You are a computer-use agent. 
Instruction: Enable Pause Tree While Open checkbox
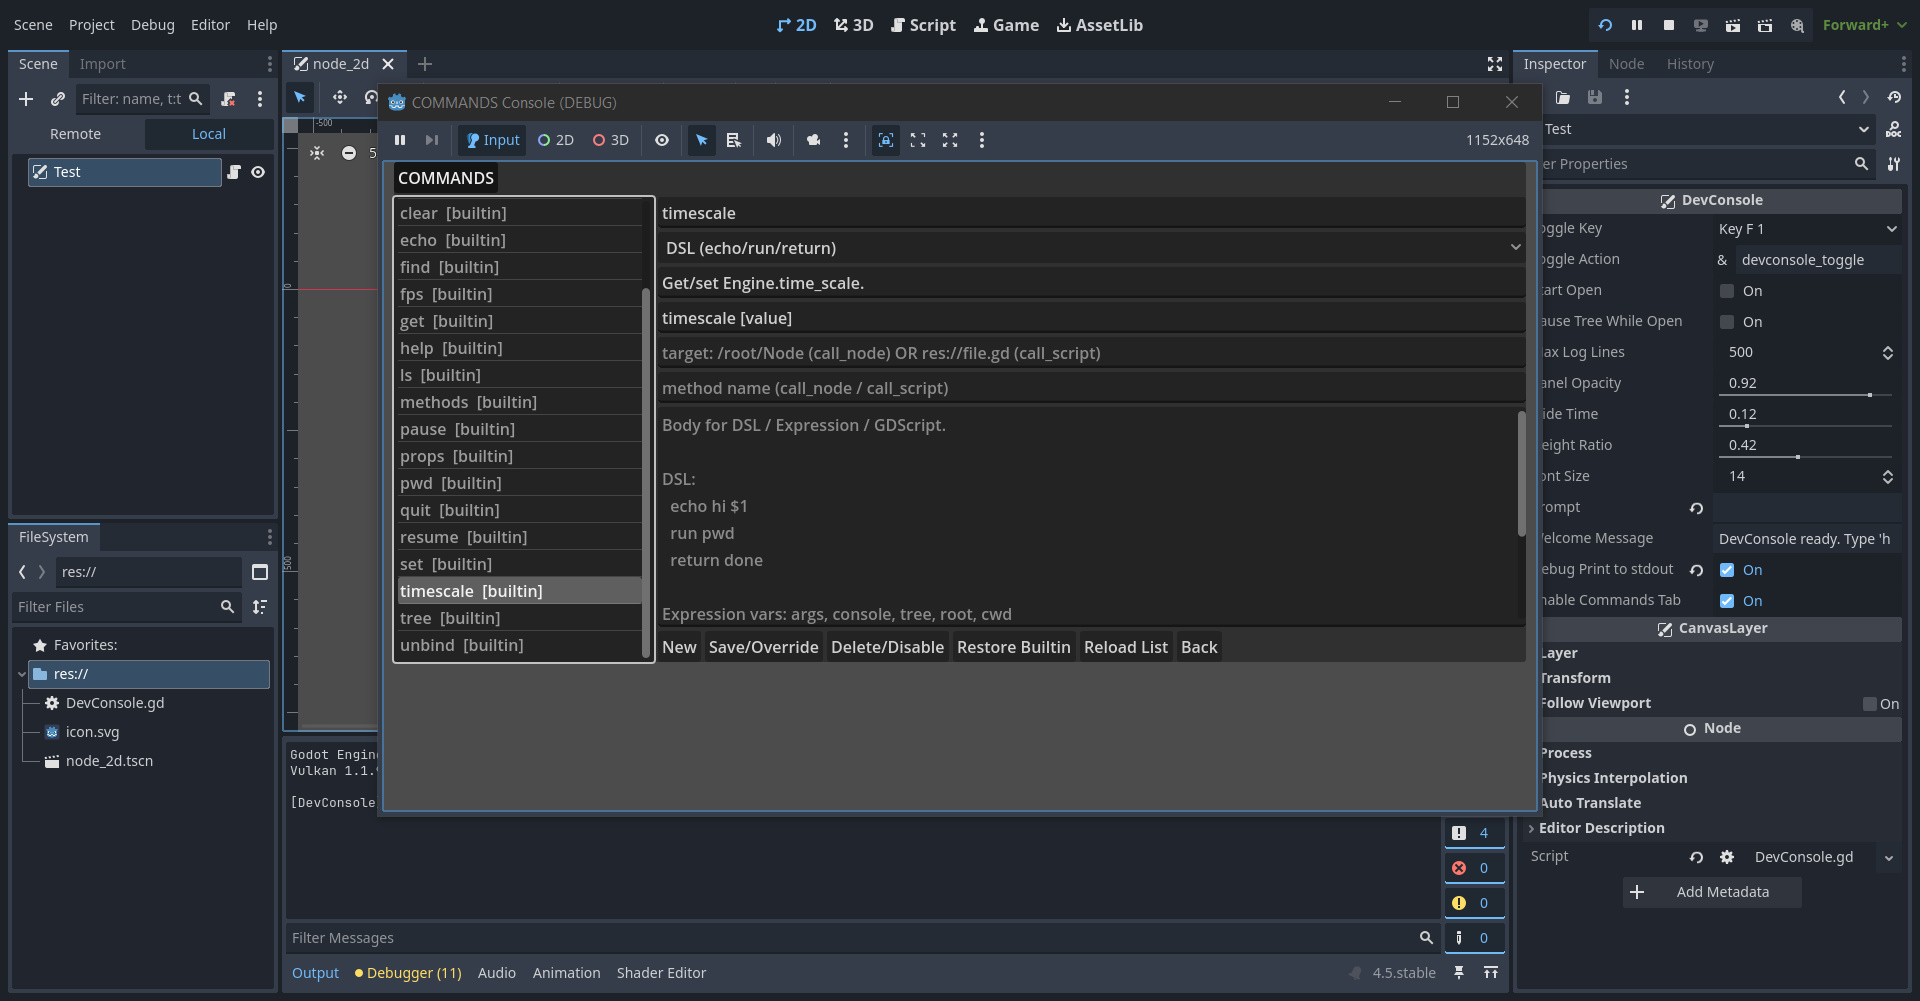[x=1727, y=322]
